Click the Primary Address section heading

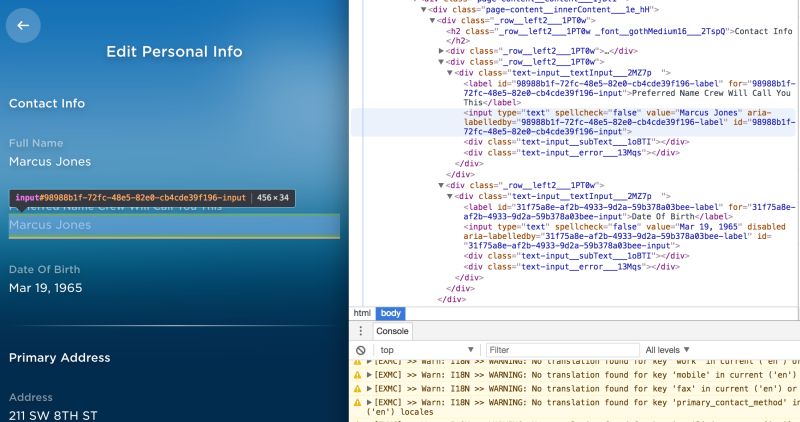point(60,358)
